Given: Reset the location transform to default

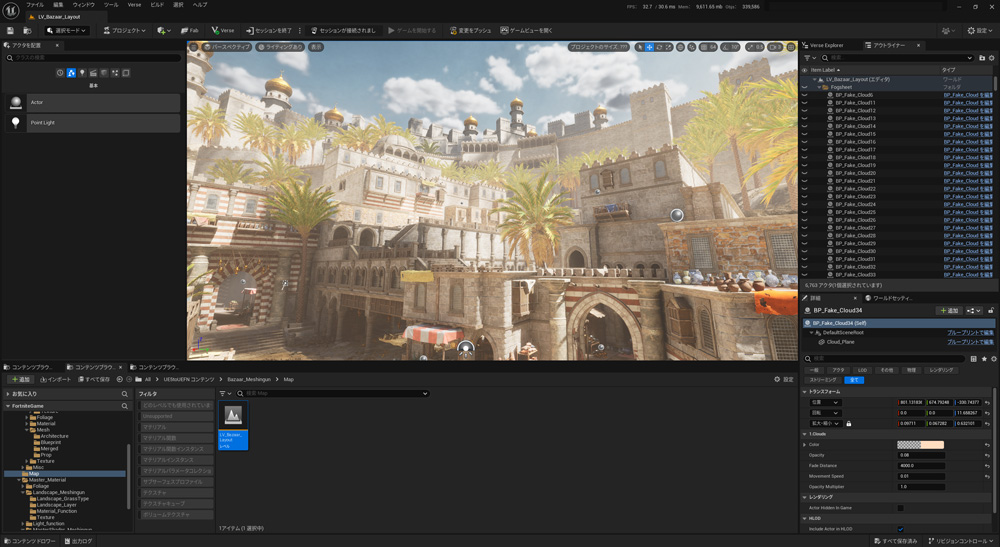Looking at the screenshot, I should point(987,403).
